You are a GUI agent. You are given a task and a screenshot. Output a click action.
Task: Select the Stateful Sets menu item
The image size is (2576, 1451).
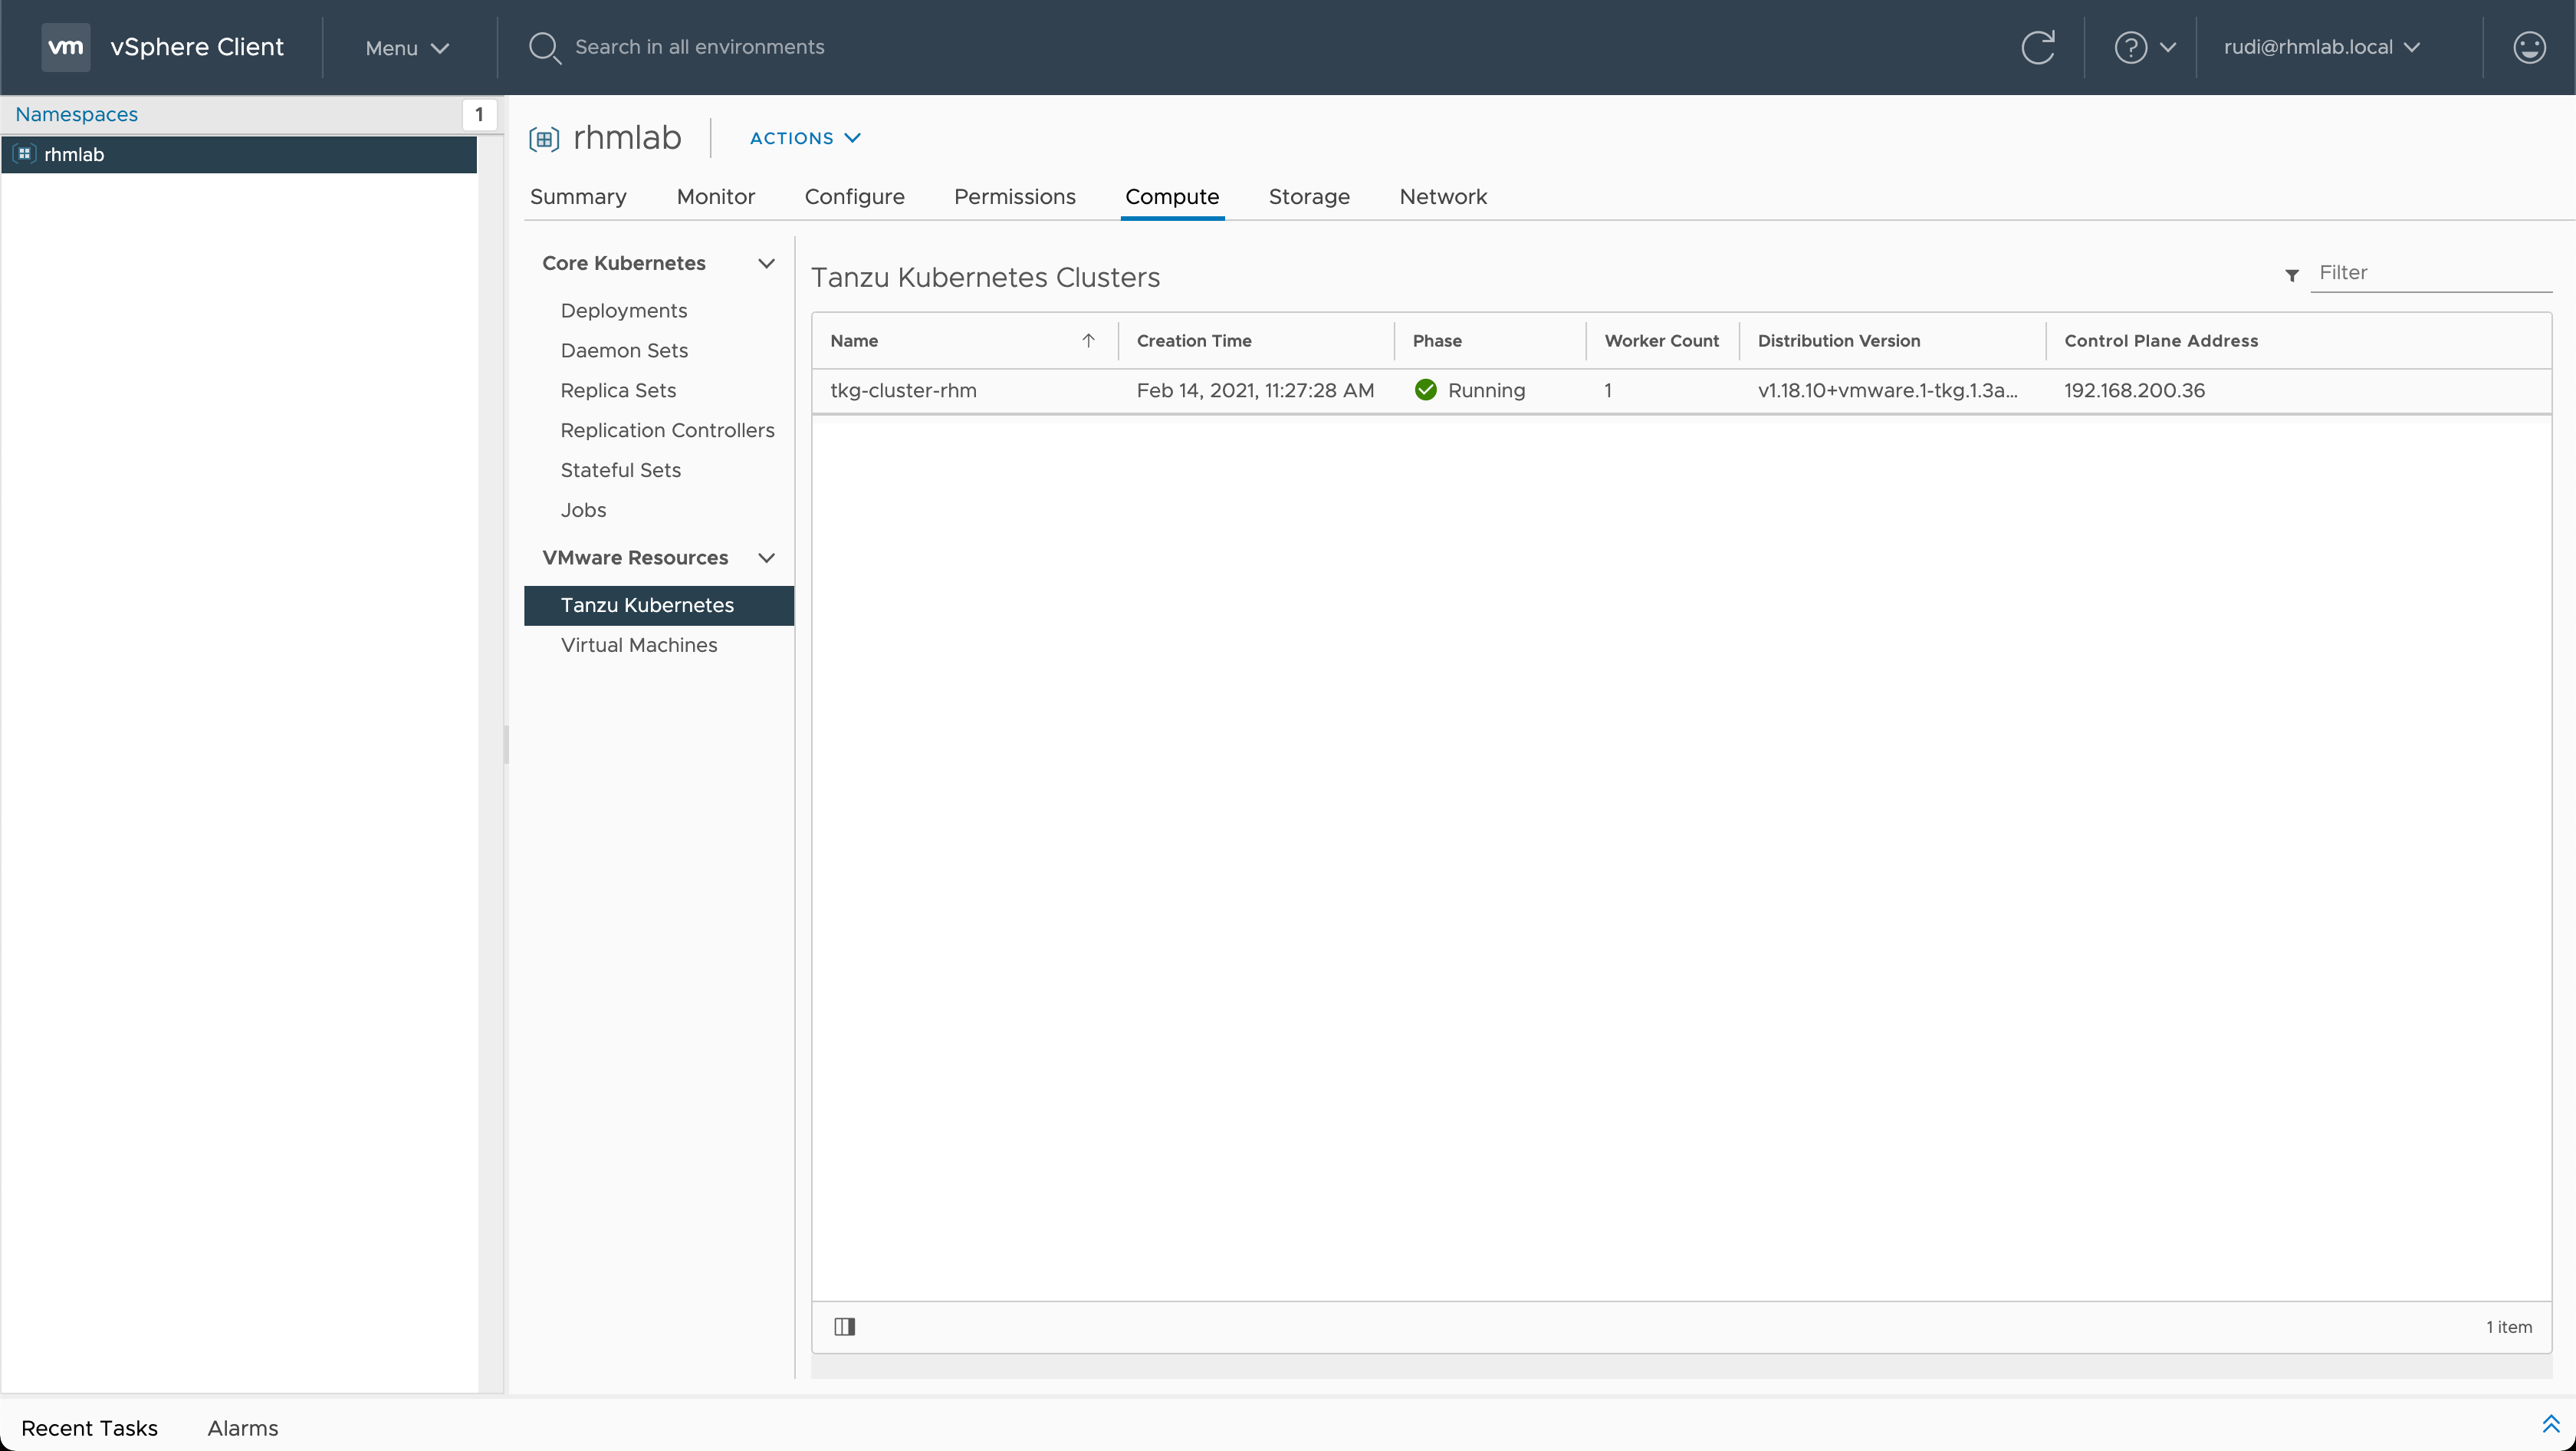pos(619,469)
